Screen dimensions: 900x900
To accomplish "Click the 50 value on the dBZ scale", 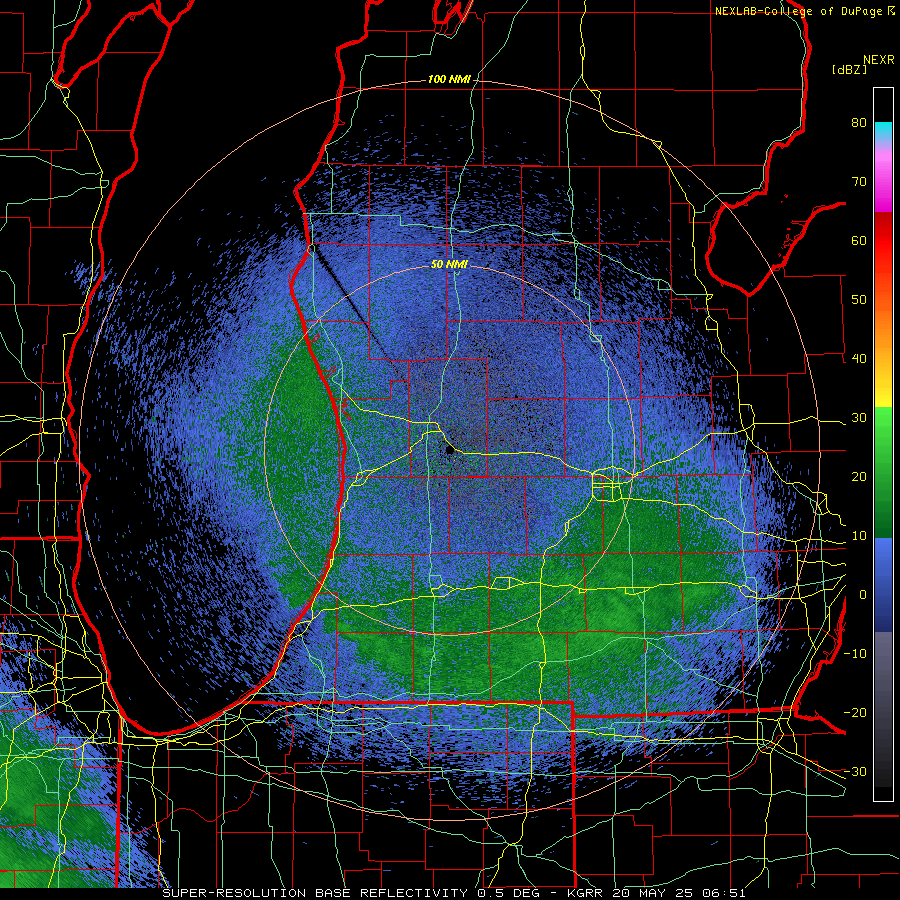I will click(859, 300).
